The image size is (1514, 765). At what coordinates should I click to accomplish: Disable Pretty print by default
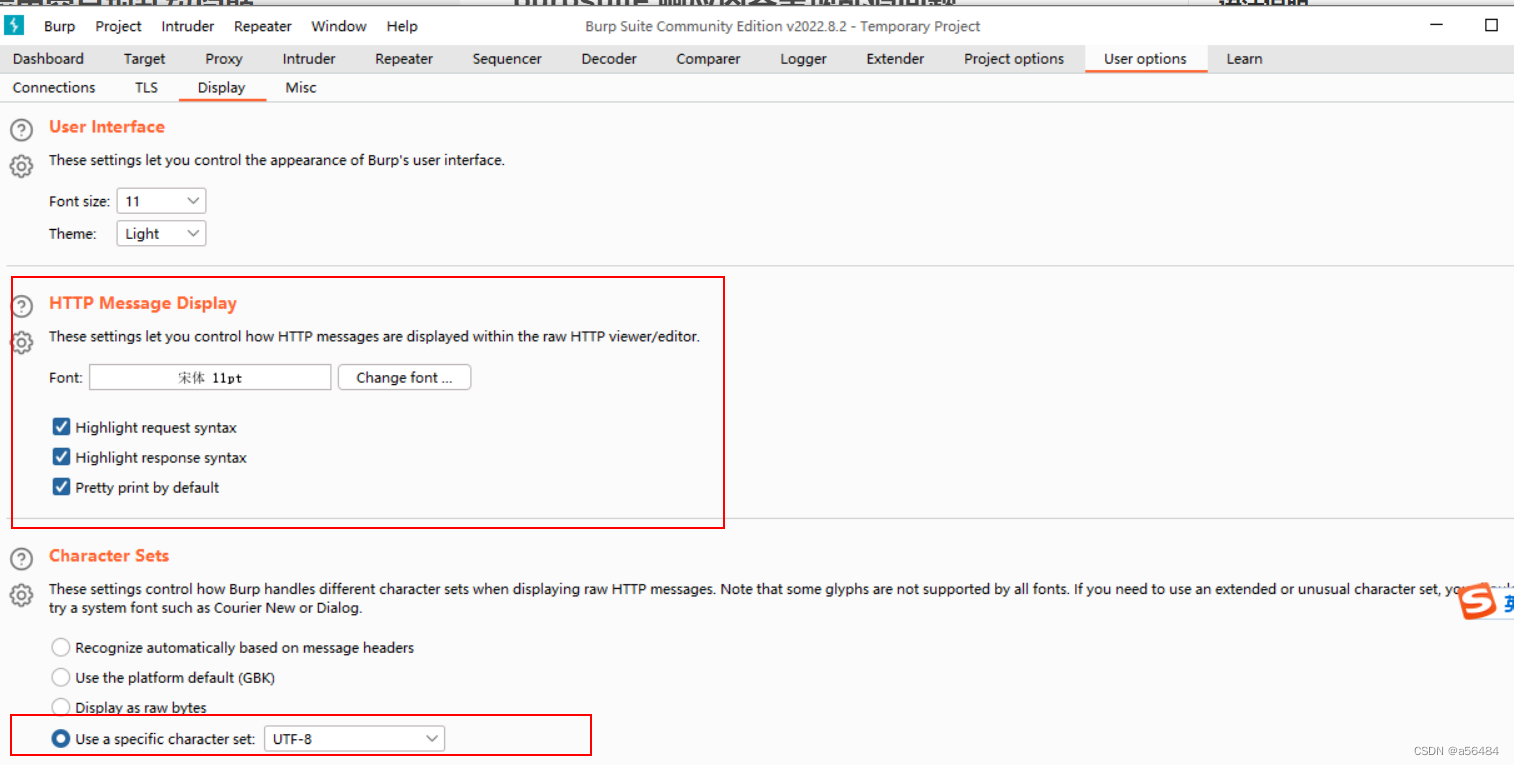point(62,487)
